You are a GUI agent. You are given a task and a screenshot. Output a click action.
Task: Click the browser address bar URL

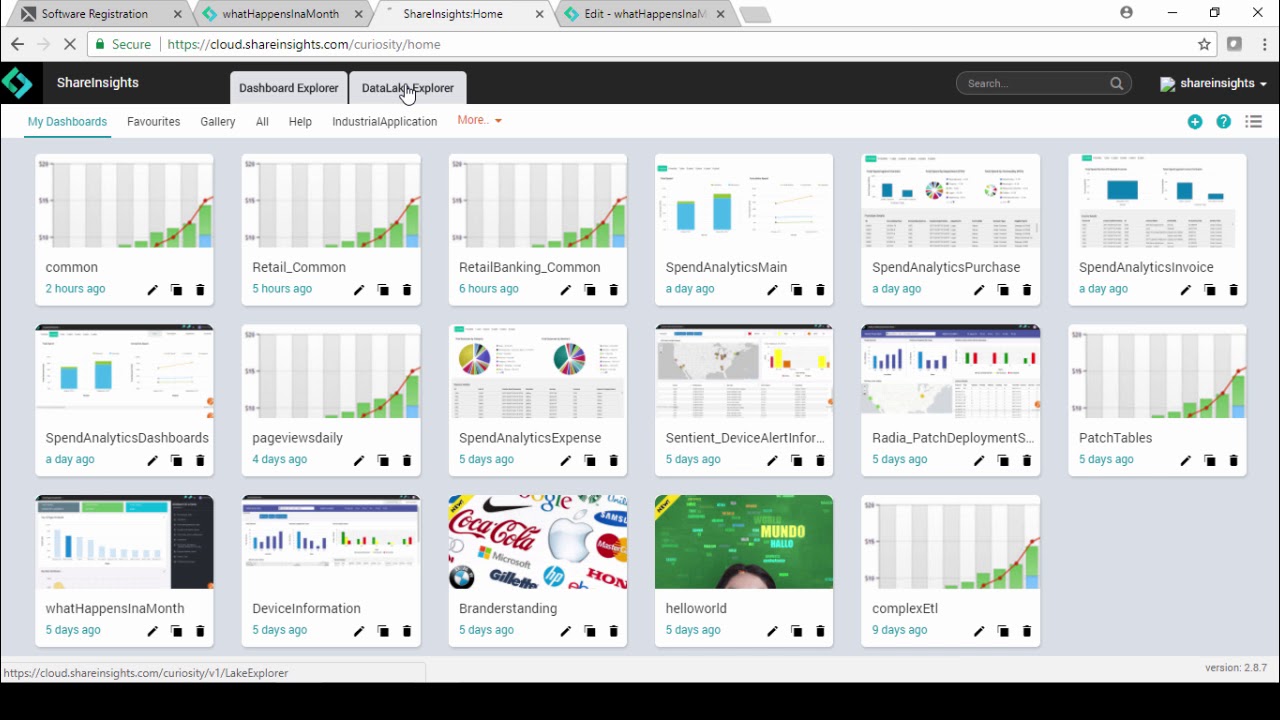click(x=304, y=44)
